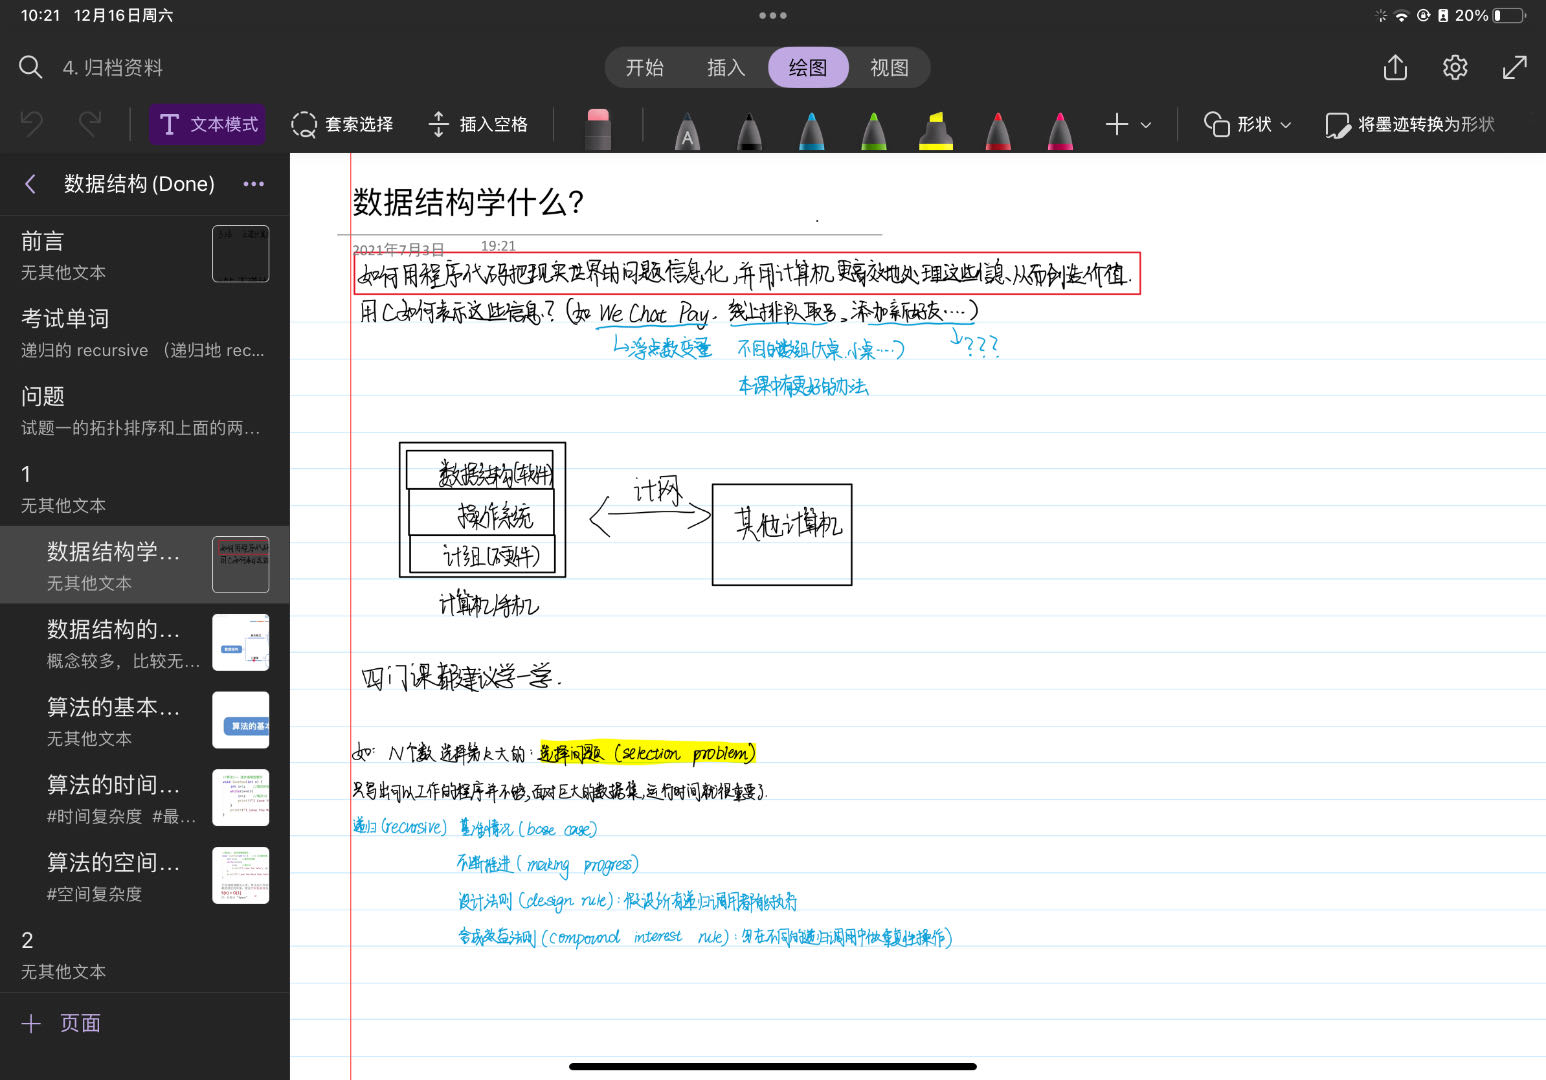Expand the add-pen dropdown chevron

[1146, 125]
